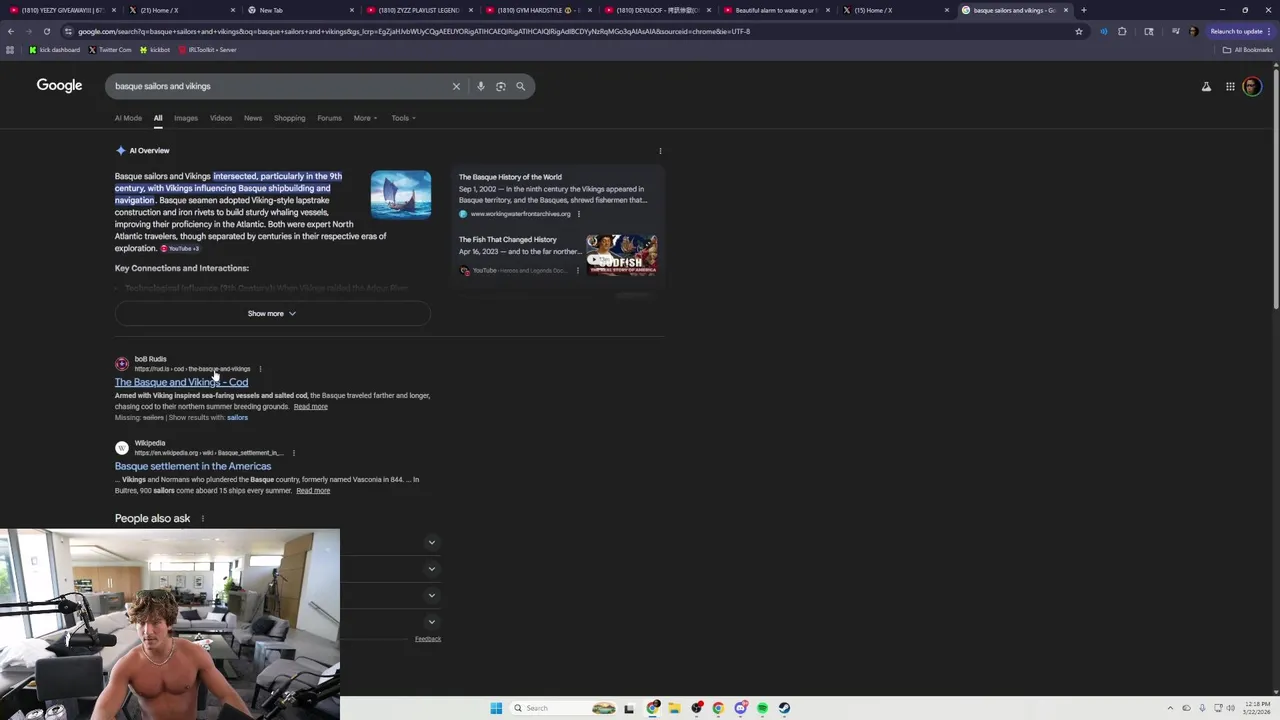1280x720 pixels.
Task: Open Google Search Labs flask icon
Action: (x=1206, y=87)
